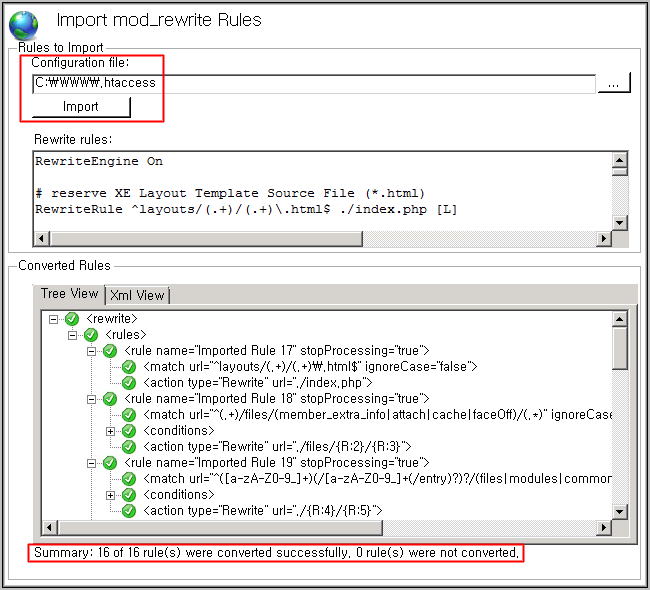Click the Configuration file path field
Viewport: 650px width, 590px height.
(314, 83)
